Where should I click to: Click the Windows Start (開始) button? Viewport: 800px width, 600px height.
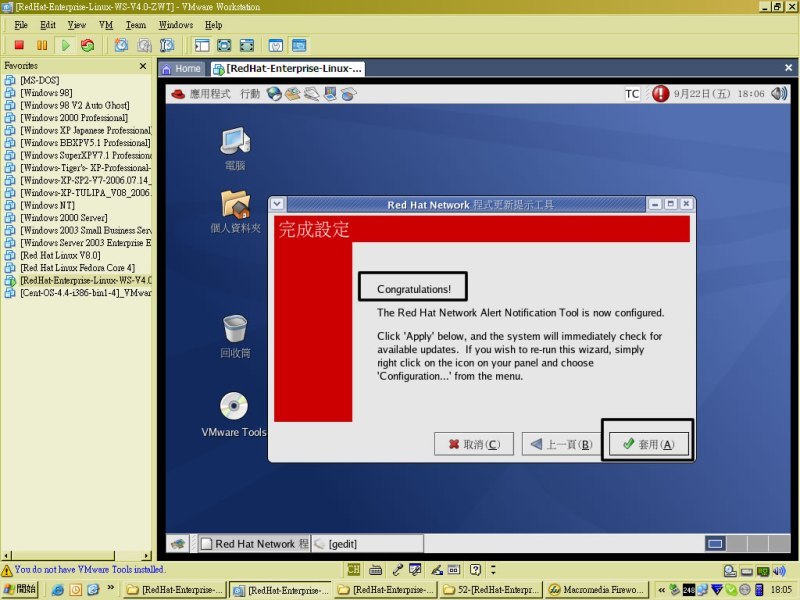19,590
